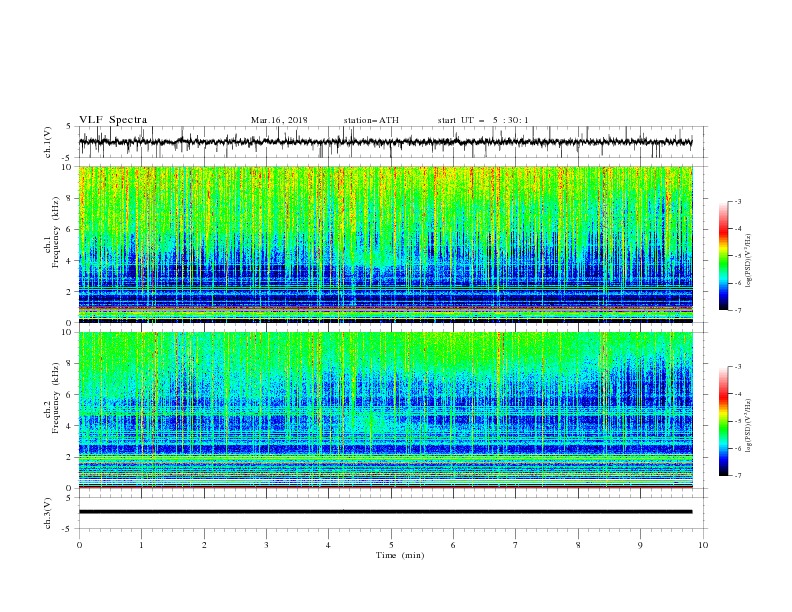The image size is (792, 612).
Task: Click the log(PSD) label of ch.2 color bar
Action: tap(748, 426)
